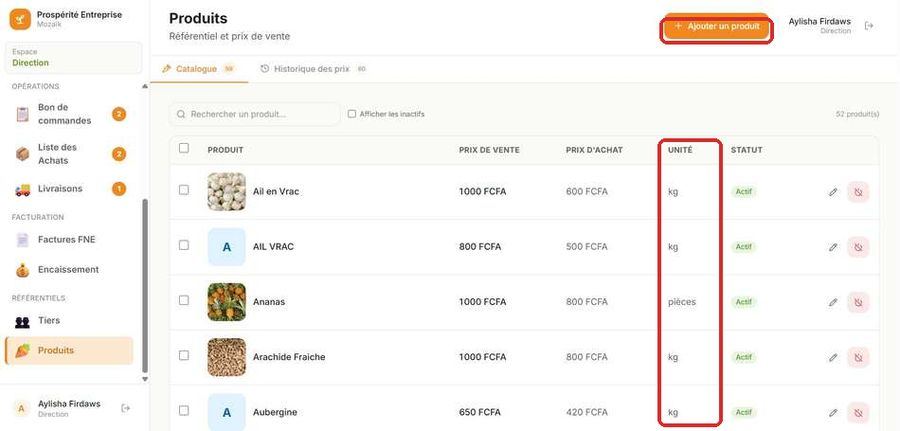This screenshot has width=900, height=431.
Task: Open Factures FNE document icon
Action: (22, 240)
